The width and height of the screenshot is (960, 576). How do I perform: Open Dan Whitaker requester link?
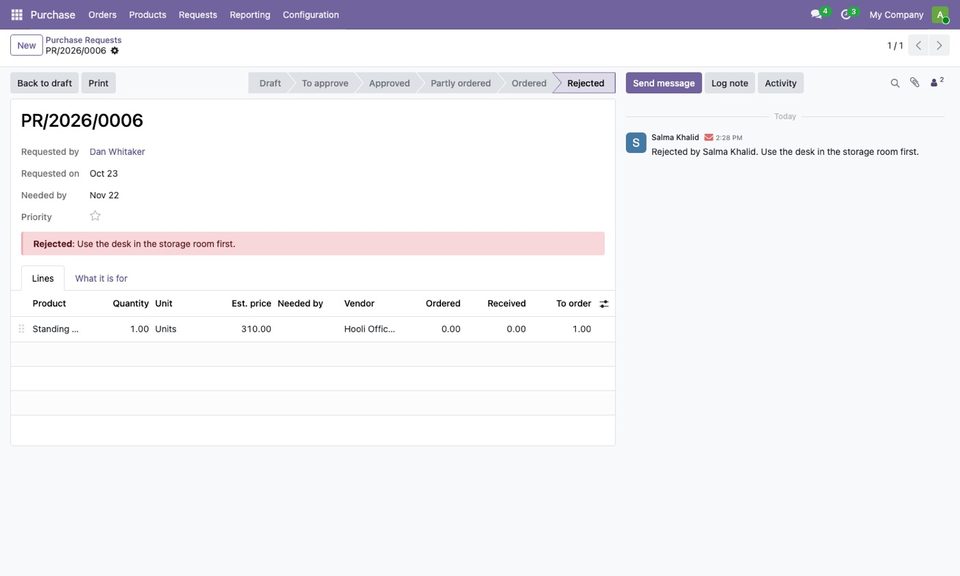117,152
